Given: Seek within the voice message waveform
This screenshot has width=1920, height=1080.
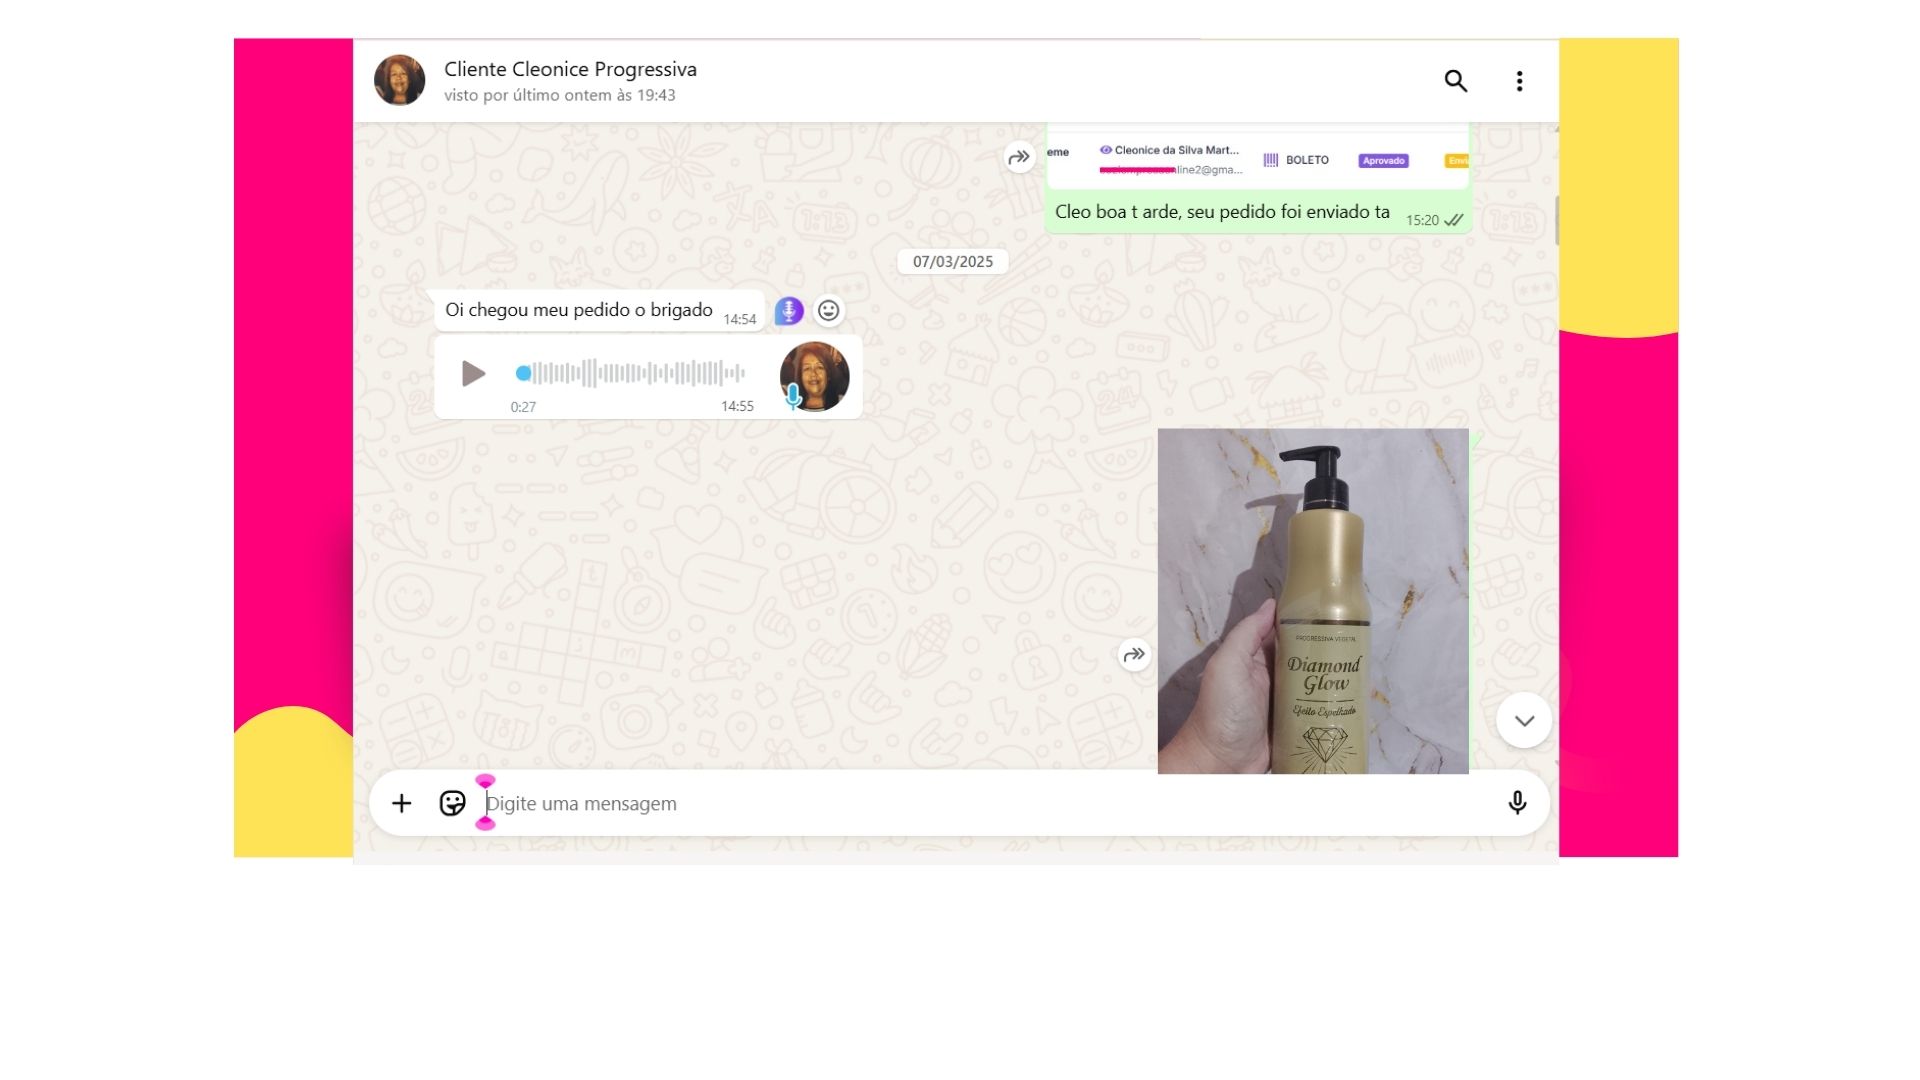Looking at the screenshot, I should tap(630, 373).
